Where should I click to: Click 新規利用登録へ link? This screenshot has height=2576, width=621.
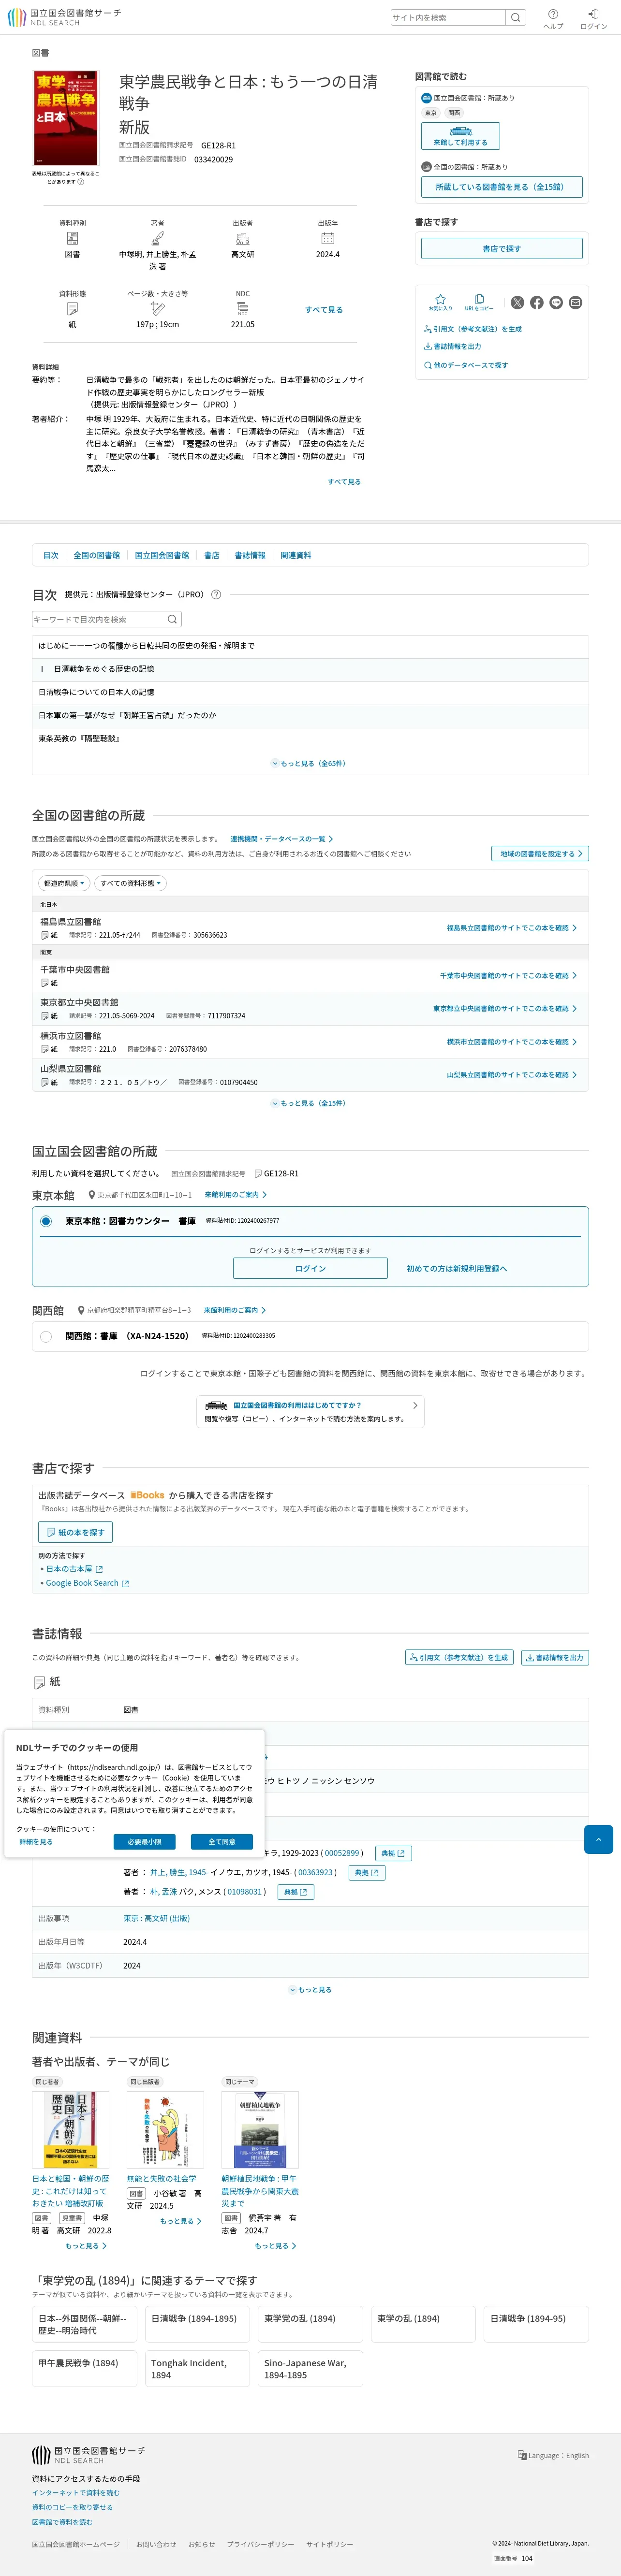(x=456, y=1268)
